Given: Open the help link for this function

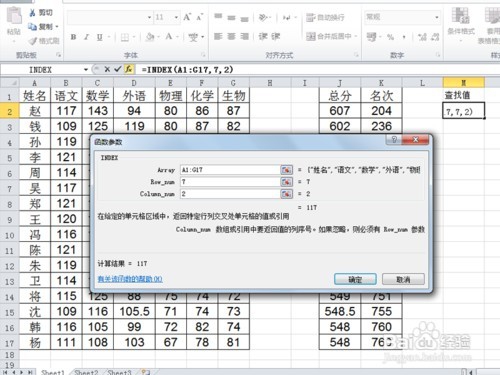Looking at the screenshot, I should 130,279.
